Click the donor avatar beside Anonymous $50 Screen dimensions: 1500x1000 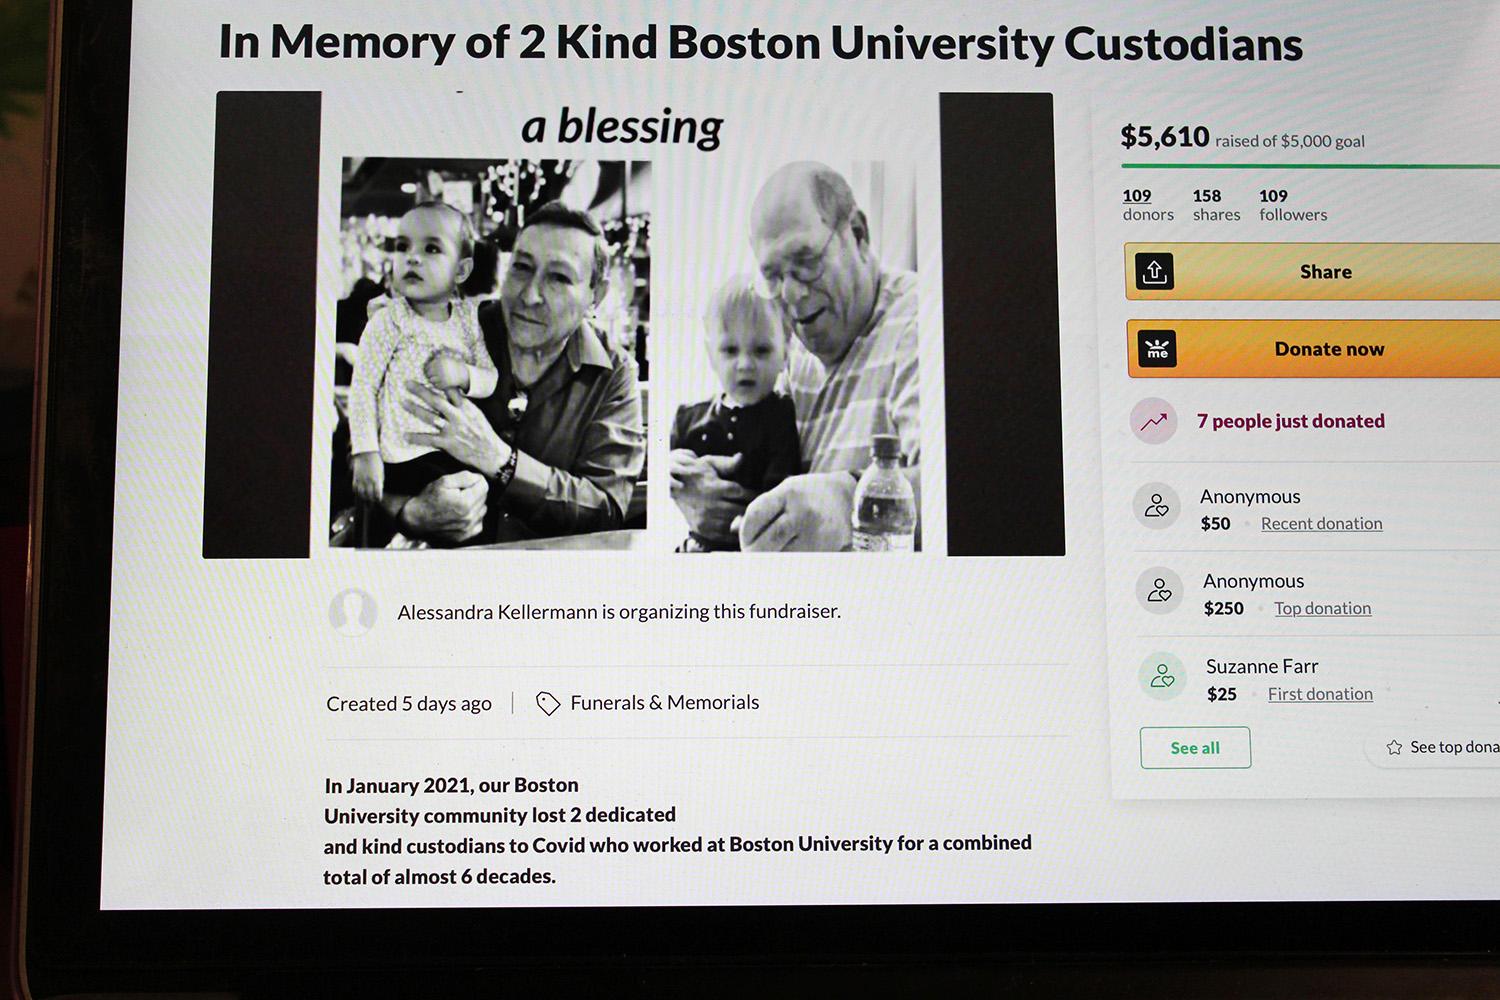tap(1157, 507)
